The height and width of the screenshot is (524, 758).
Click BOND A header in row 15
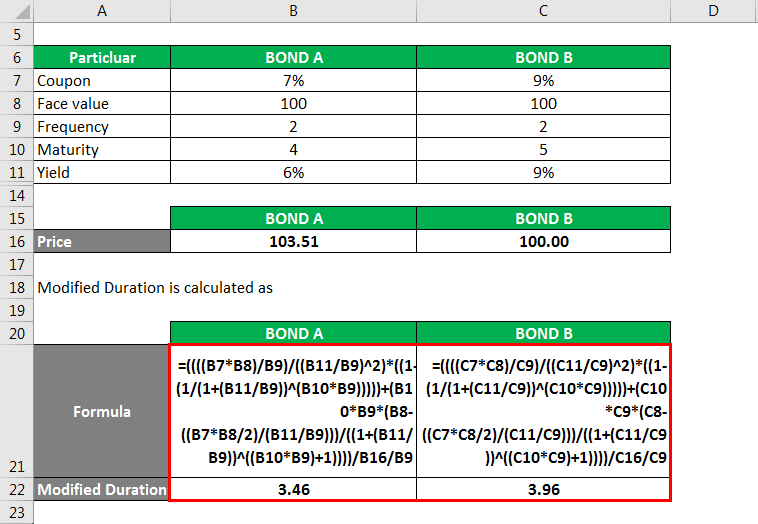(293, 218)
